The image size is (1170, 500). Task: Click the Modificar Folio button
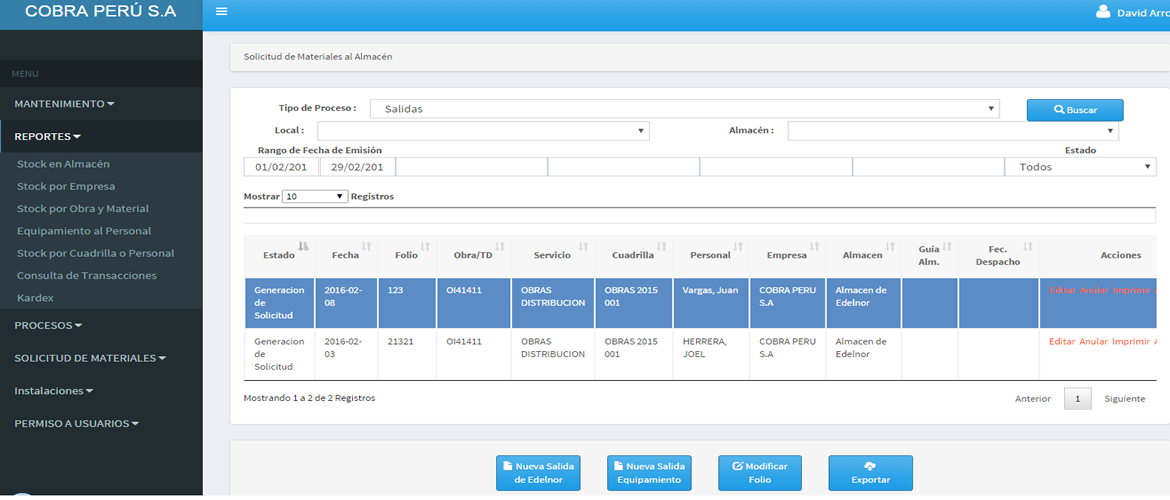point(760,472)
